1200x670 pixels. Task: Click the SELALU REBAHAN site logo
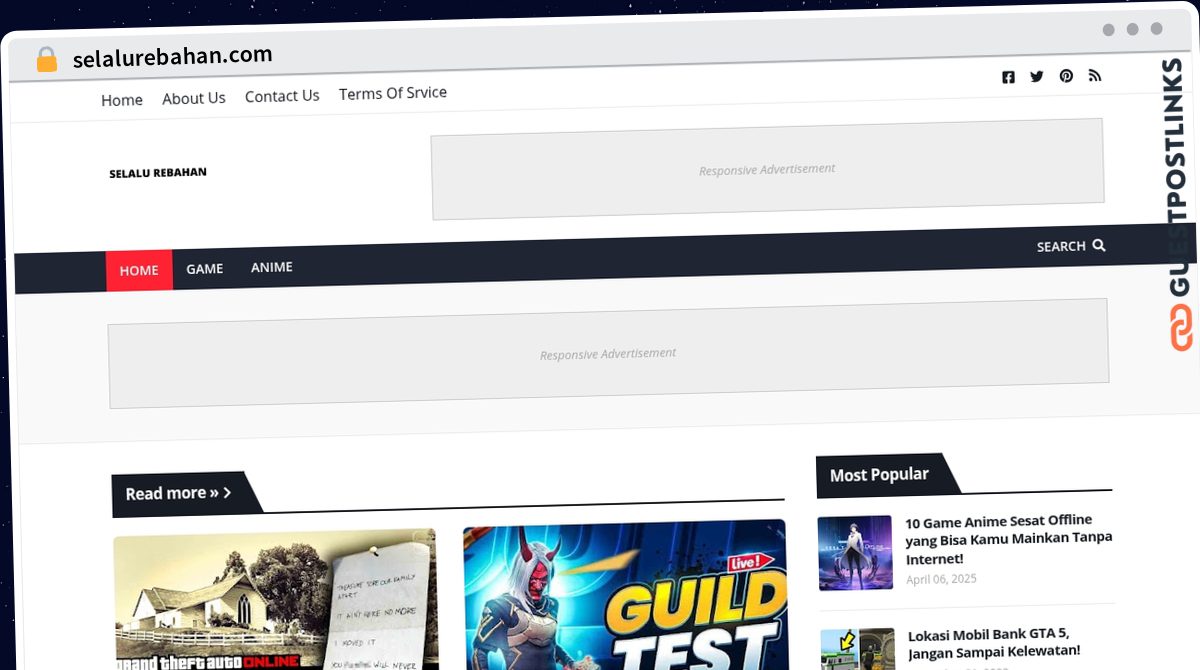click(x=158, y=173)
